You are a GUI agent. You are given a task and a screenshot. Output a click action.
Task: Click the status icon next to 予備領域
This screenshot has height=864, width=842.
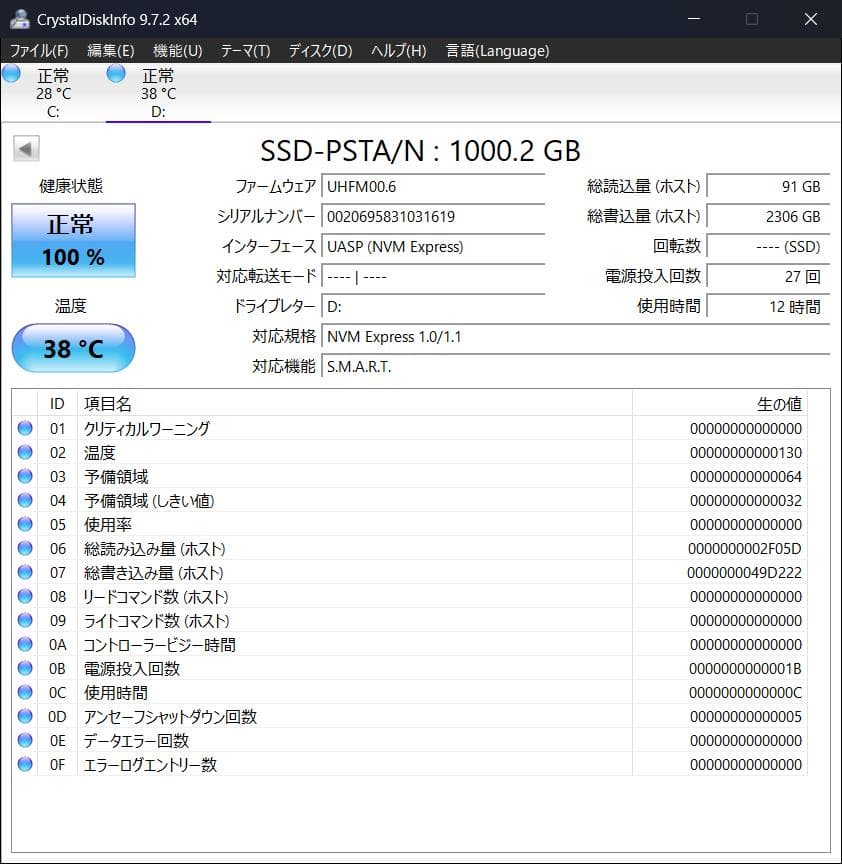[24, 476]
